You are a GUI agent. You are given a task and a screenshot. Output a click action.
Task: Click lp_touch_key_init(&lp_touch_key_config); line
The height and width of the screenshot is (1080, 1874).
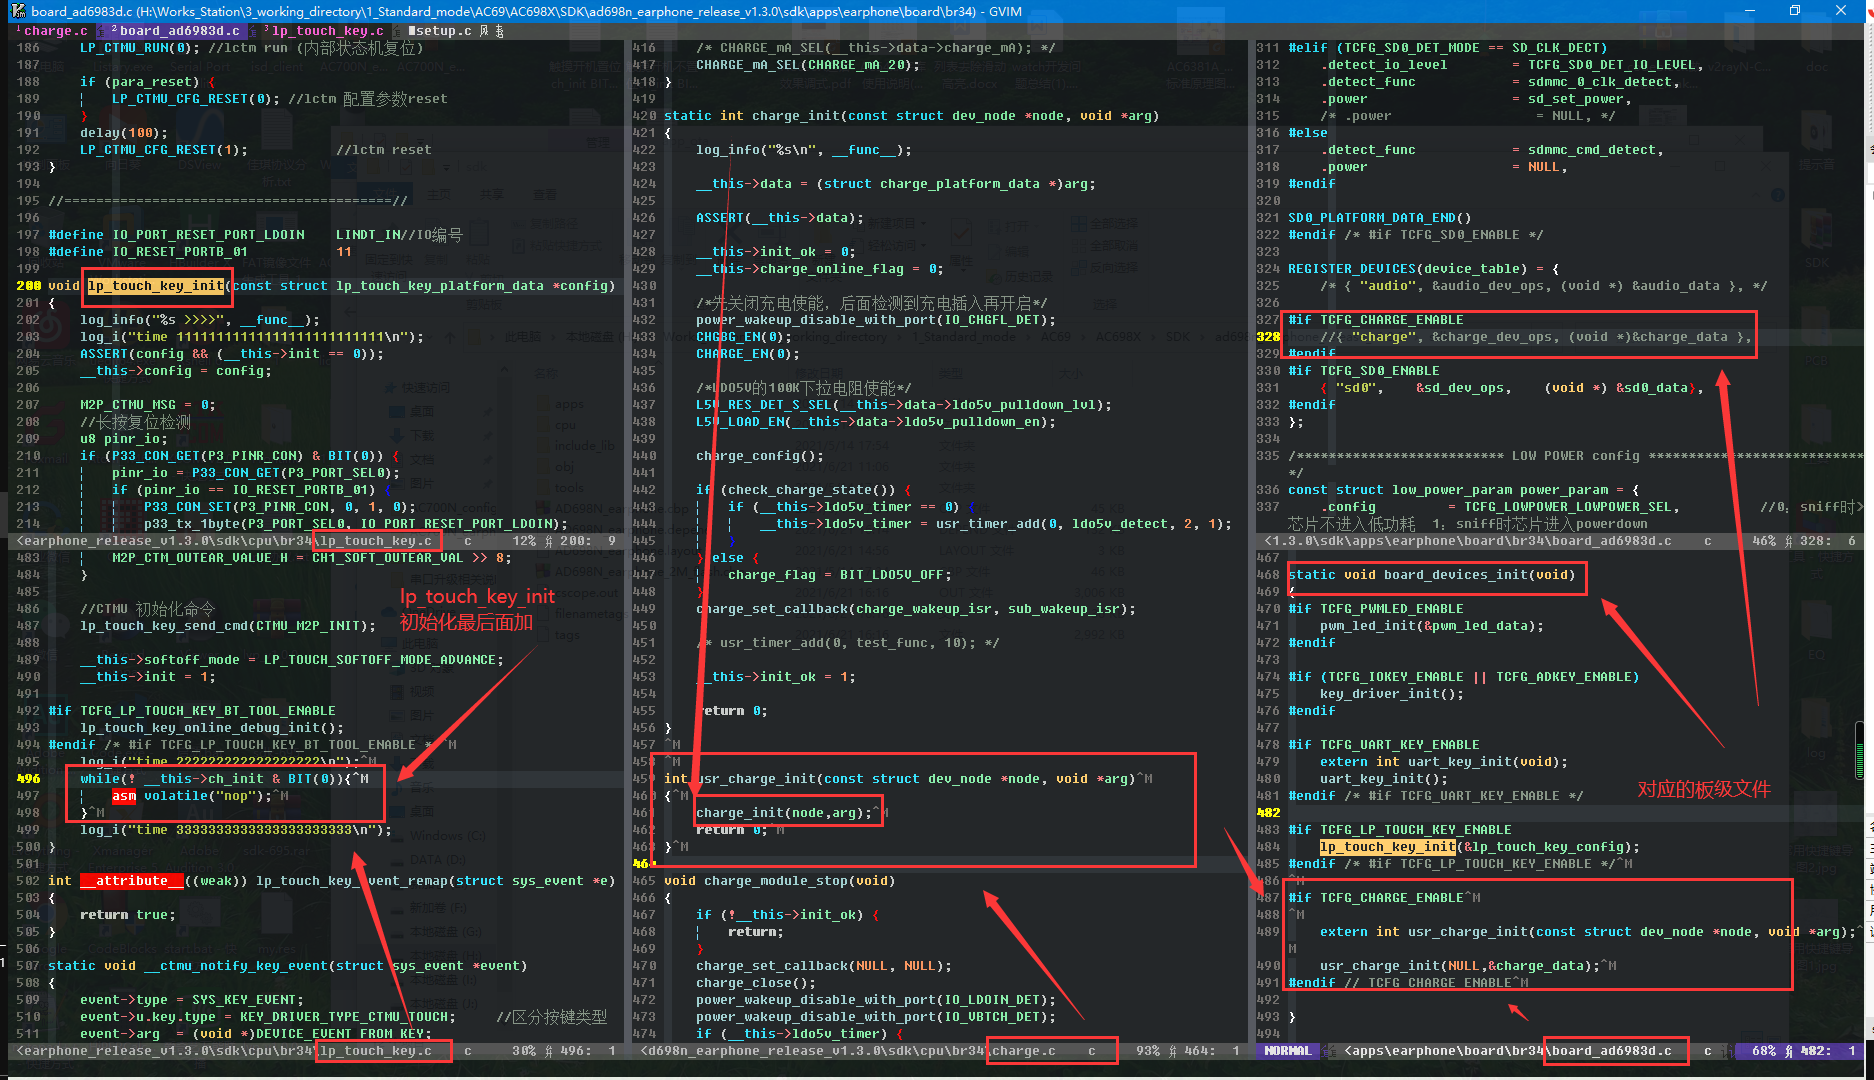point(1479,847)
